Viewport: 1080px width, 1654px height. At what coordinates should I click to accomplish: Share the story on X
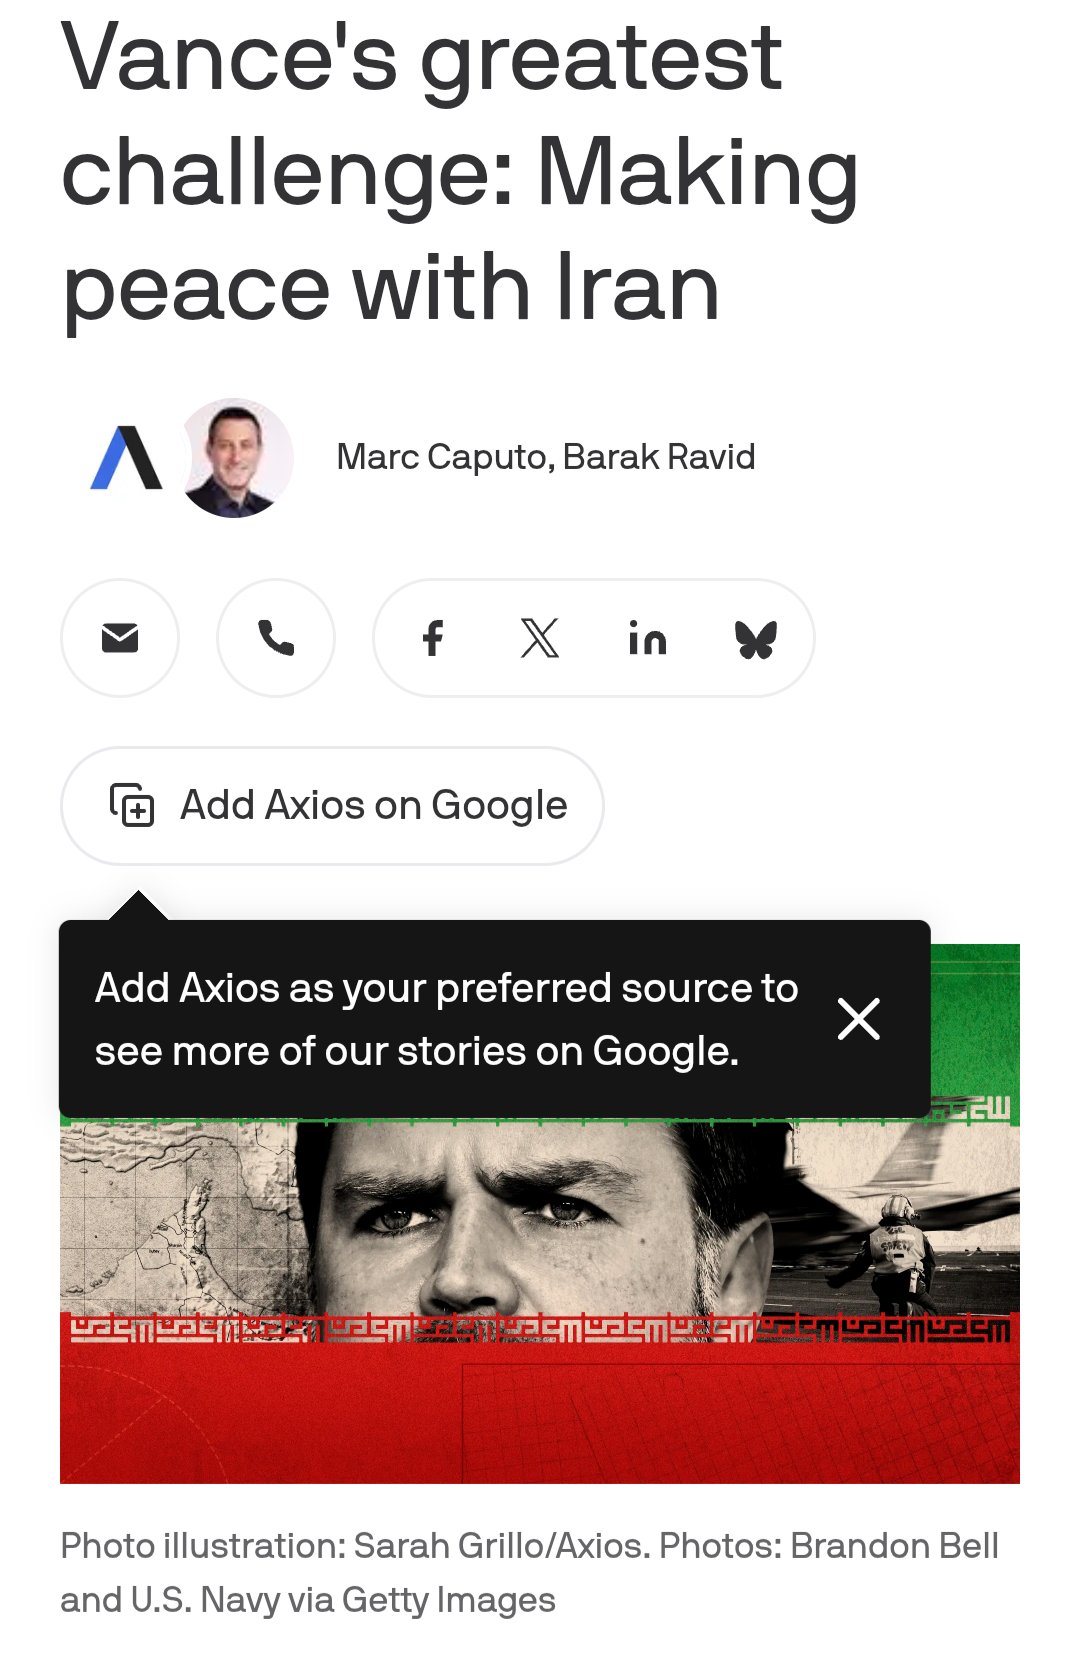pos(540,638)
